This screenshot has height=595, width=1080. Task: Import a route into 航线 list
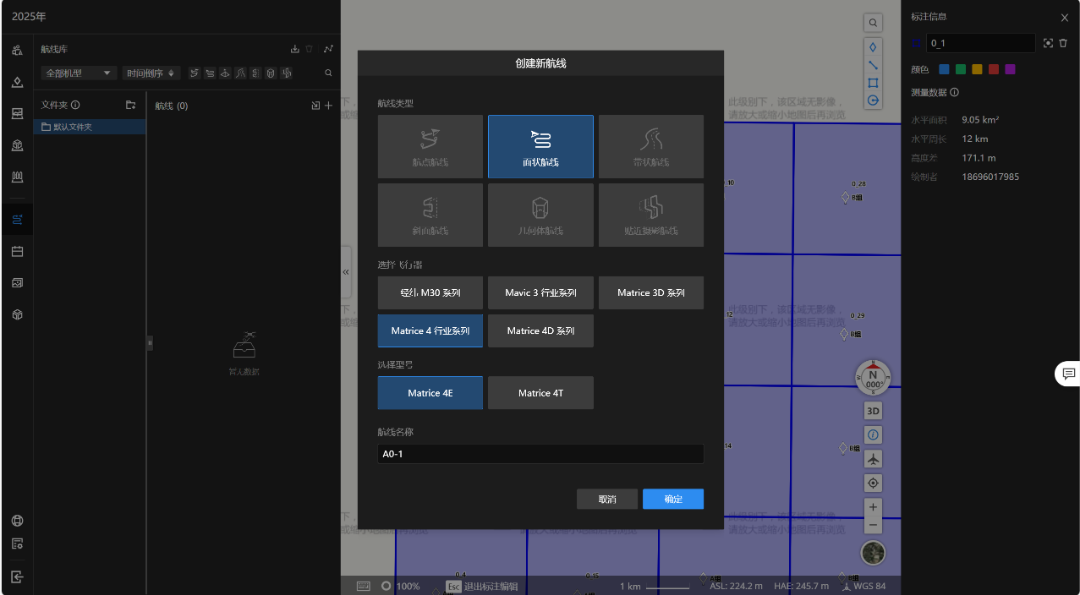click(x=315, y=105)
